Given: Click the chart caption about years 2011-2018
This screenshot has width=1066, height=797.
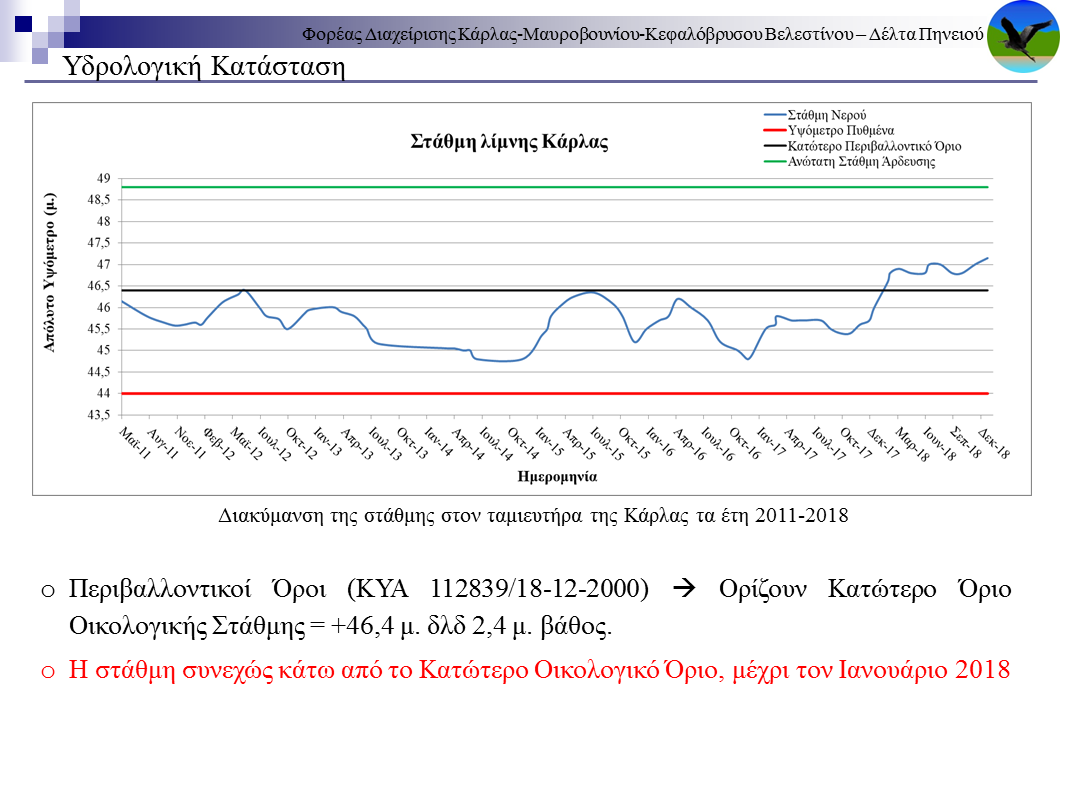Looking at the screenshot, I should point(533,516).
